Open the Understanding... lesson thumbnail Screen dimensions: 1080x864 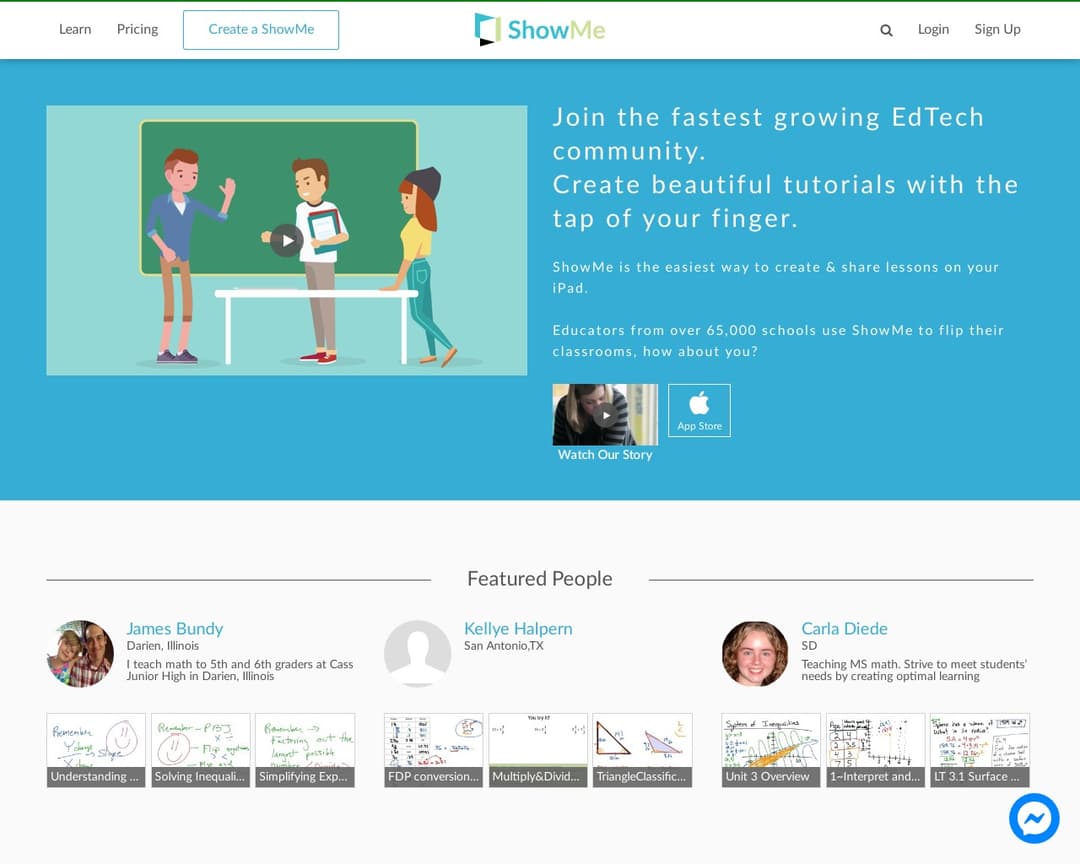tap(96, 750)
